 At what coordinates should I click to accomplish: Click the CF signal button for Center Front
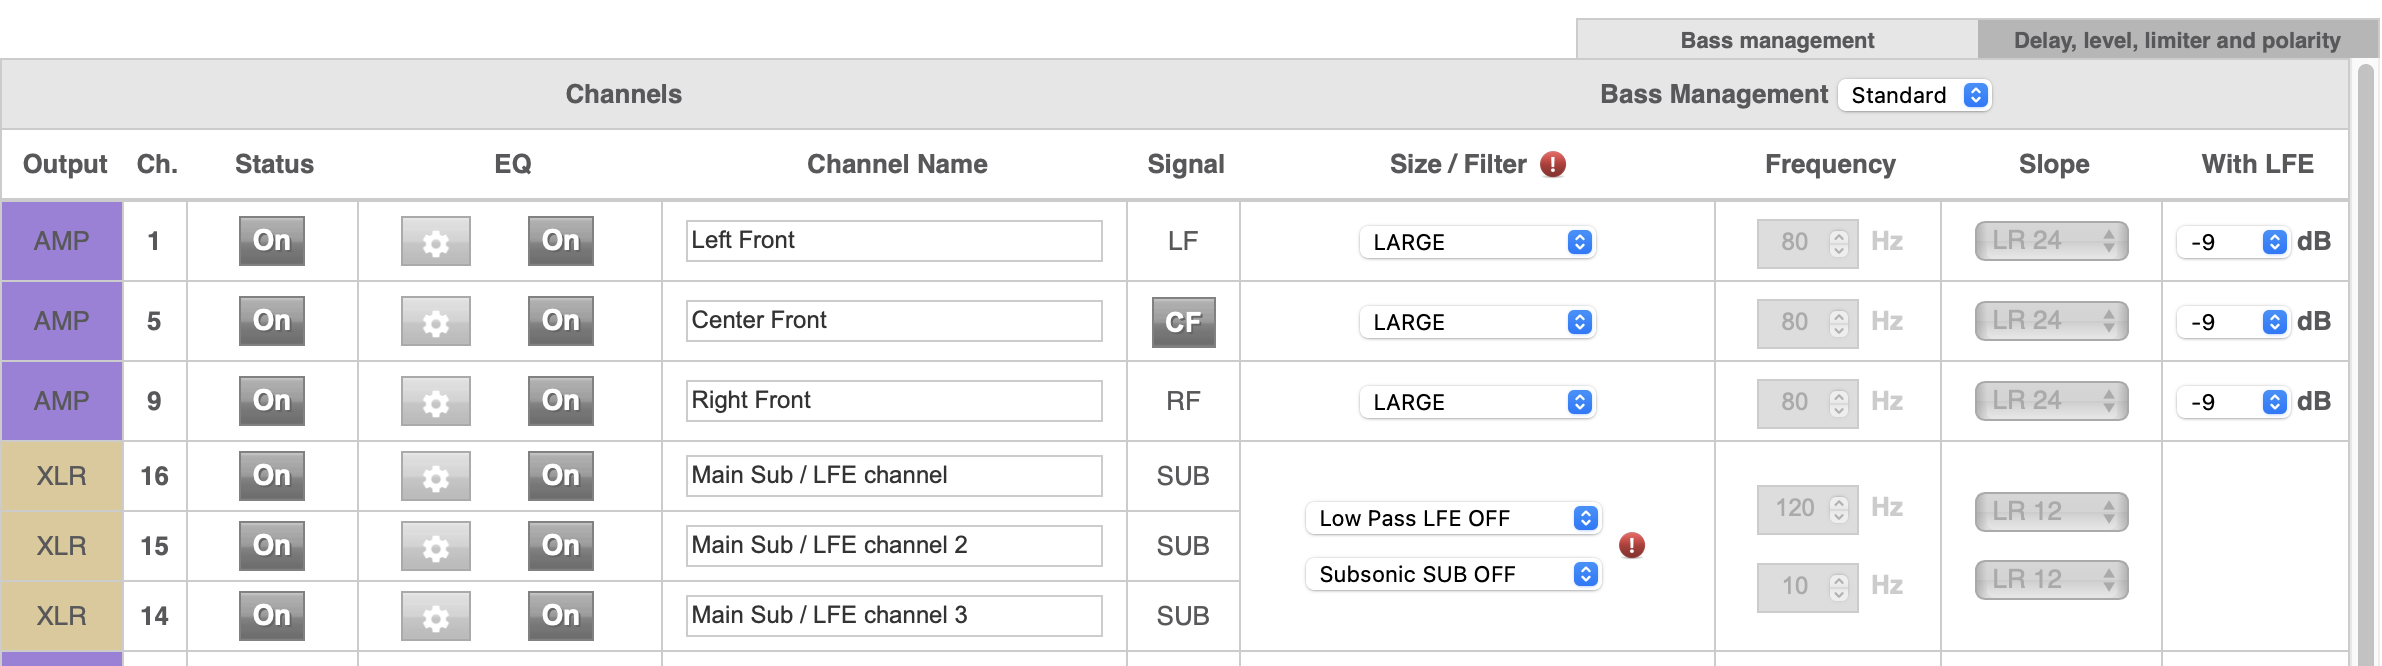(1183, 322)
